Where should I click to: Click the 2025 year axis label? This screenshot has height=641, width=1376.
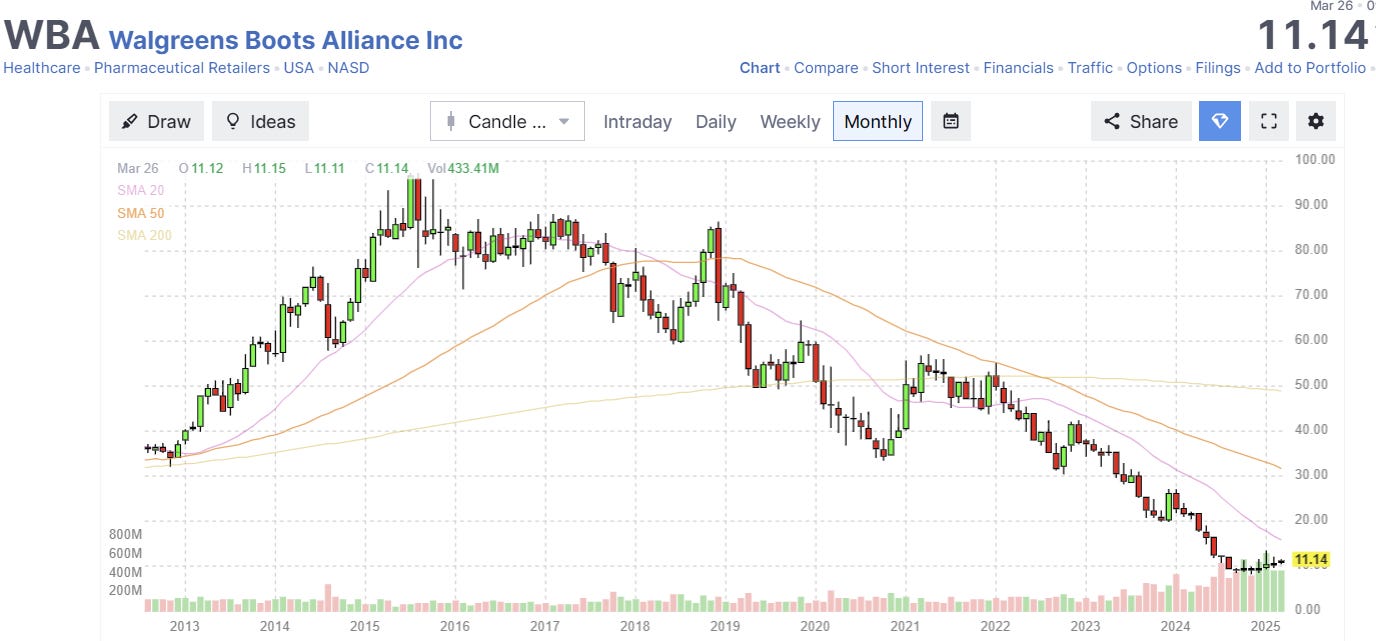point(1265,626)
